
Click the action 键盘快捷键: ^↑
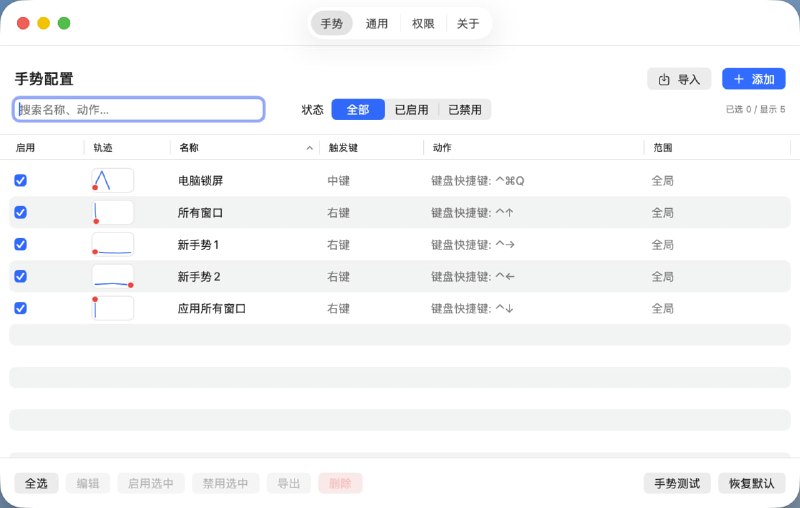point(472,213)
